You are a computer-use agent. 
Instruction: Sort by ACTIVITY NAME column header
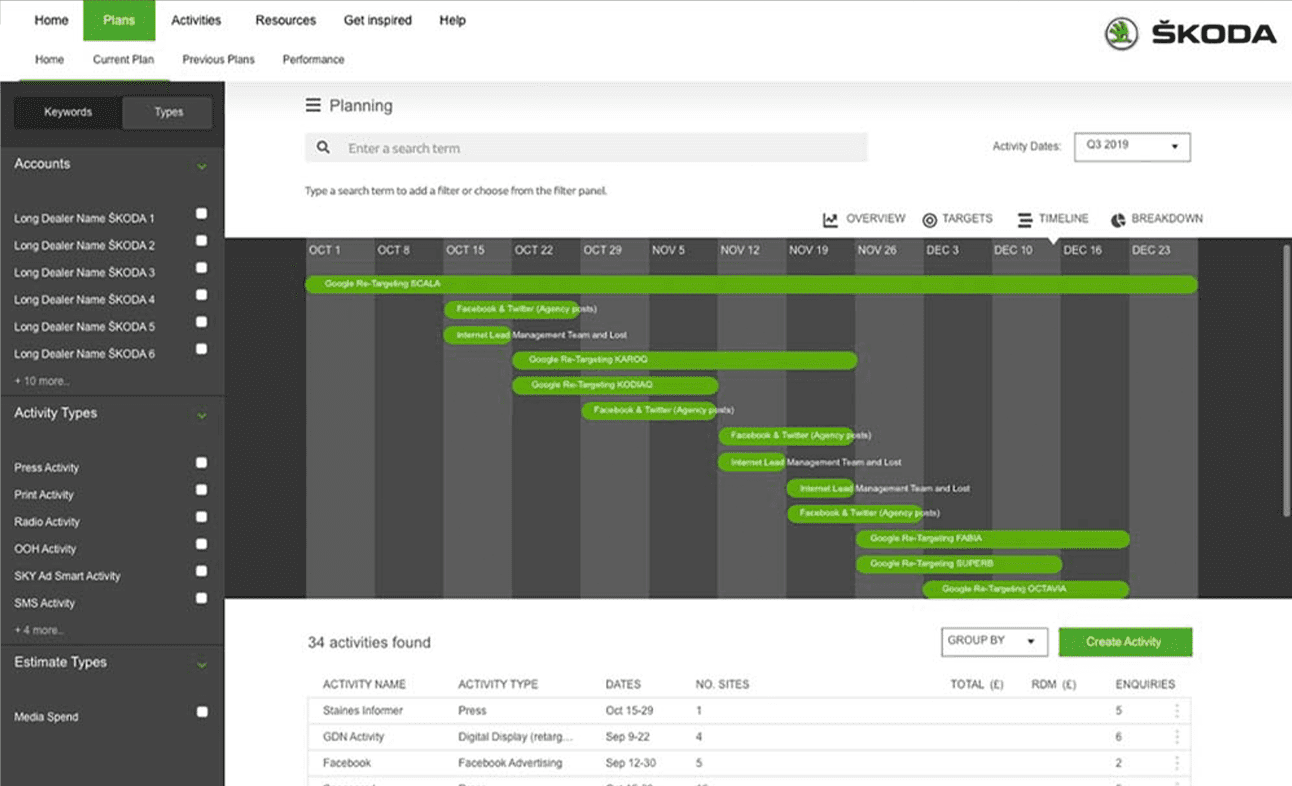[364, 685]
